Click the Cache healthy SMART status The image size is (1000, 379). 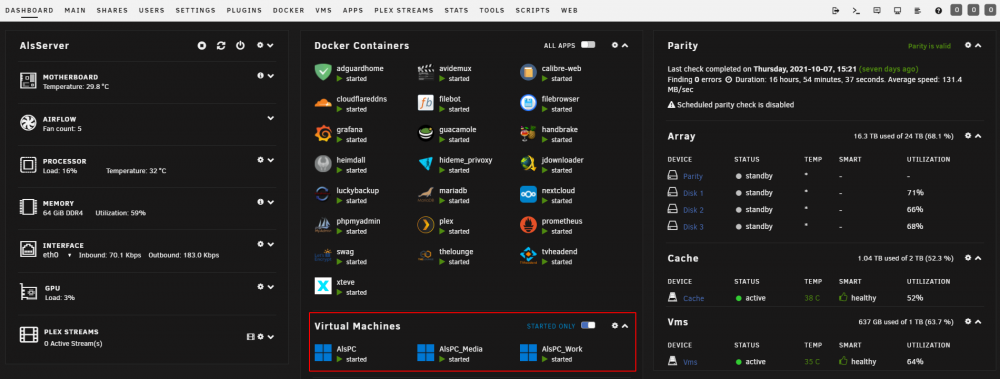858,297
